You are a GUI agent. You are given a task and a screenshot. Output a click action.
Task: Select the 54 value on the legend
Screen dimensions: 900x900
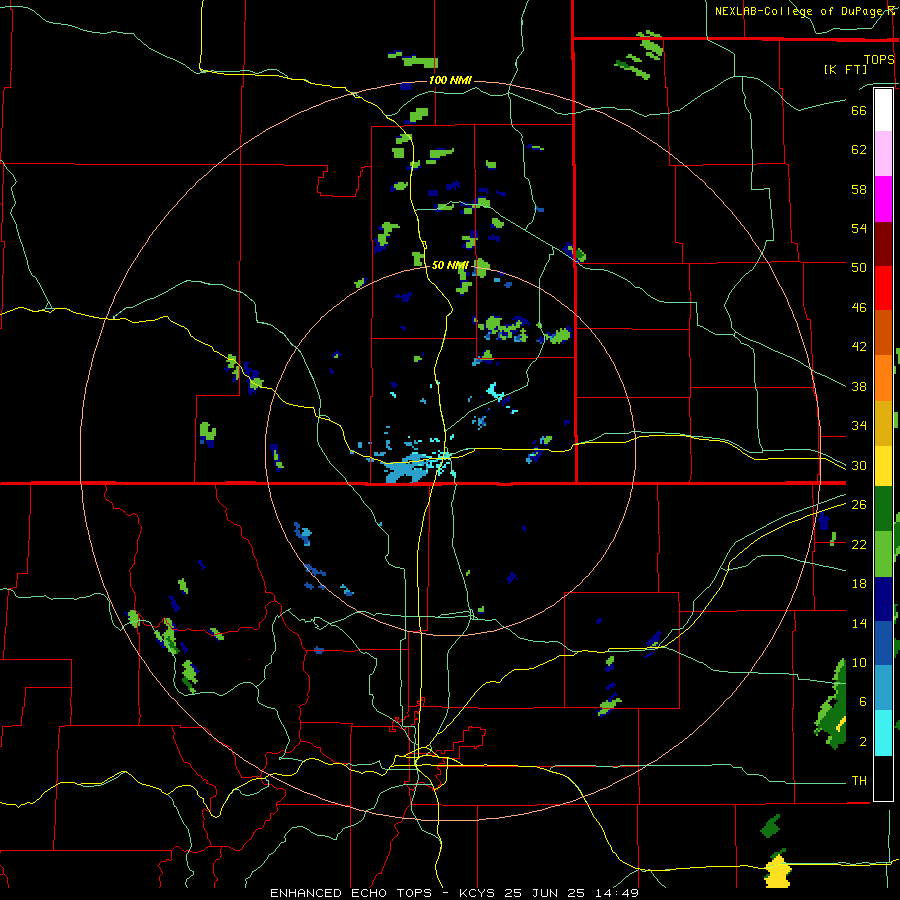click(x=859, y=228)
